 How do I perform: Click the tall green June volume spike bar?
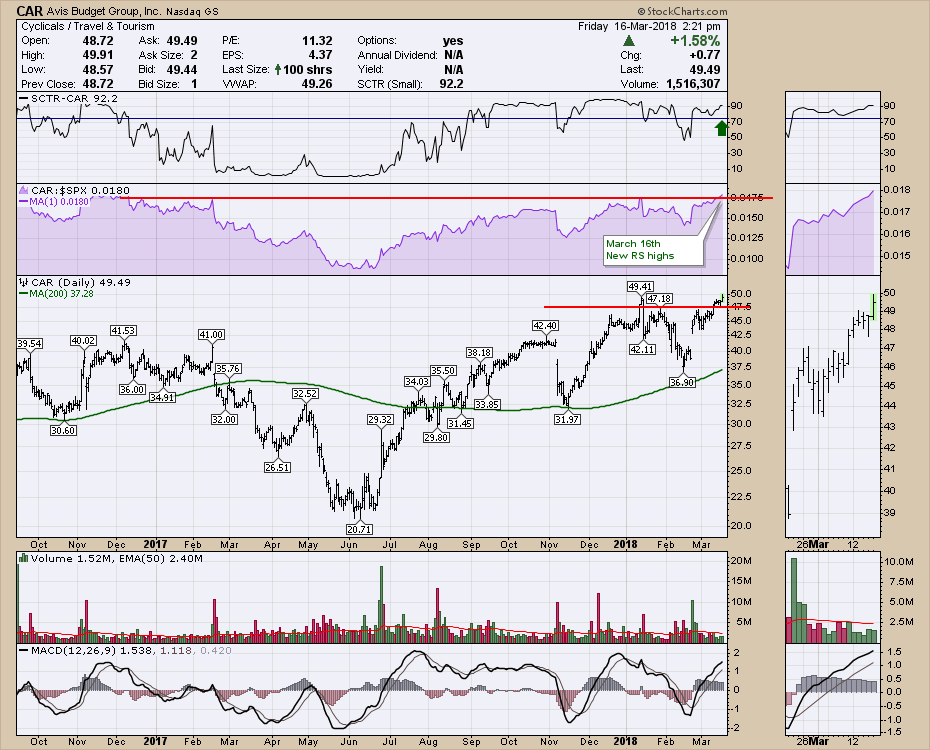click(381, 604)
